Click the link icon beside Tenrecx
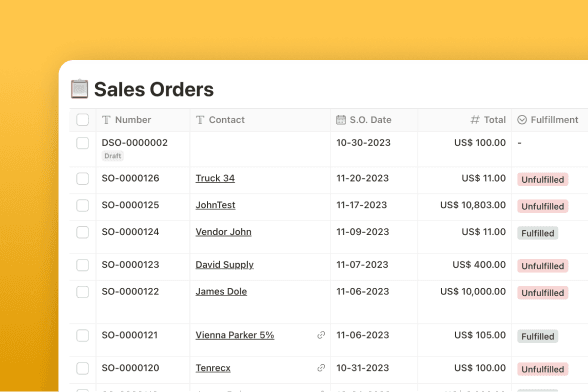 [x=321, y=368]
